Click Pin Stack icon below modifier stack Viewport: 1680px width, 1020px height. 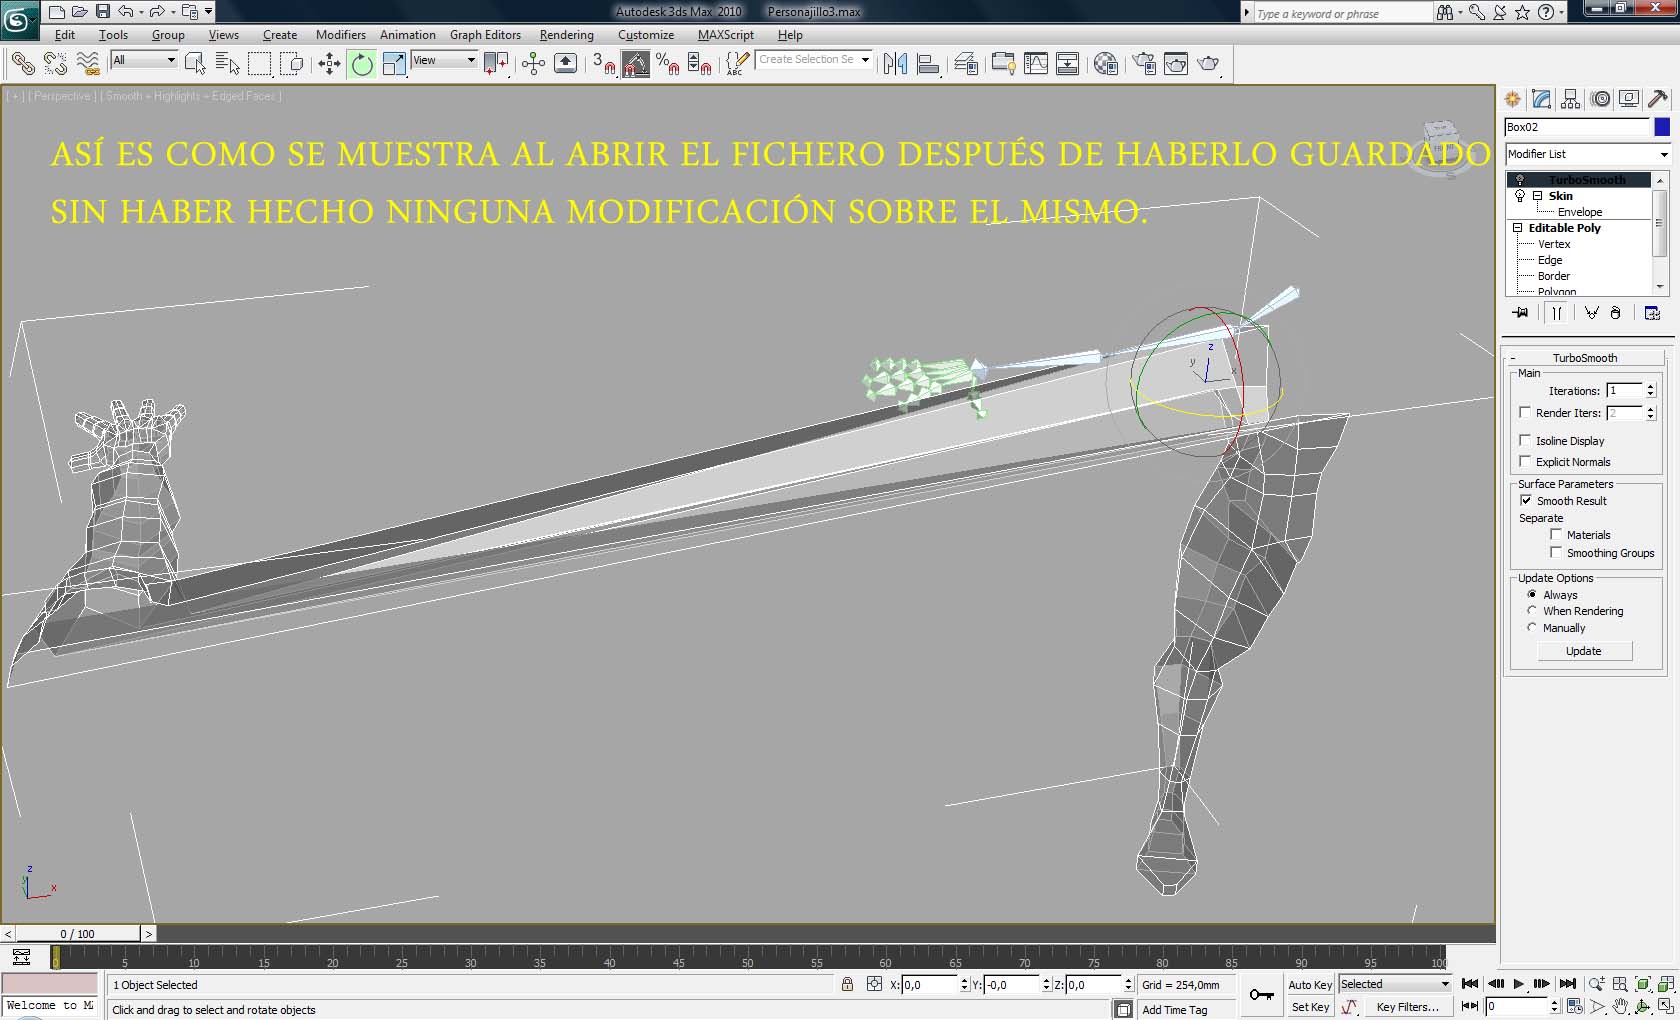pyautogui.click(x=1521, y=313)
